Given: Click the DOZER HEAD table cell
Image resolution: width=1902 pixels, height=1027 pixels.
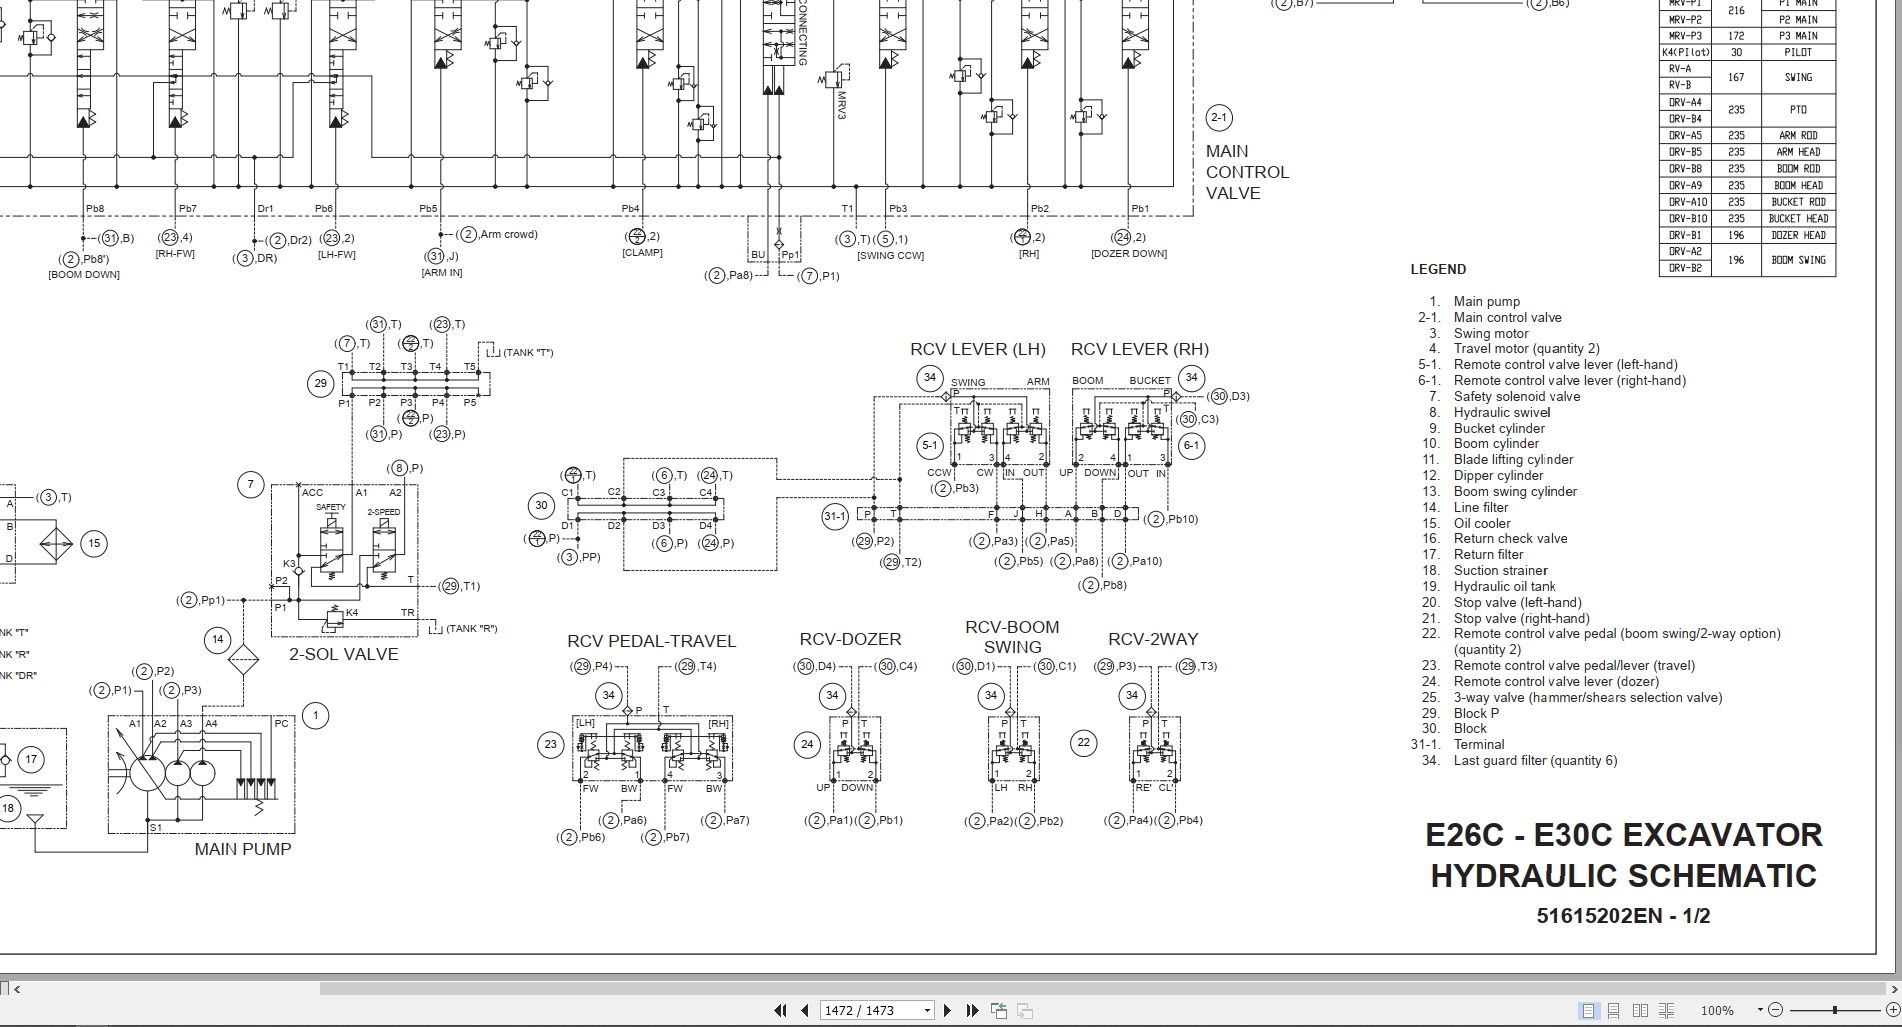Looking at the screenshot, I should pos(1798,235).
